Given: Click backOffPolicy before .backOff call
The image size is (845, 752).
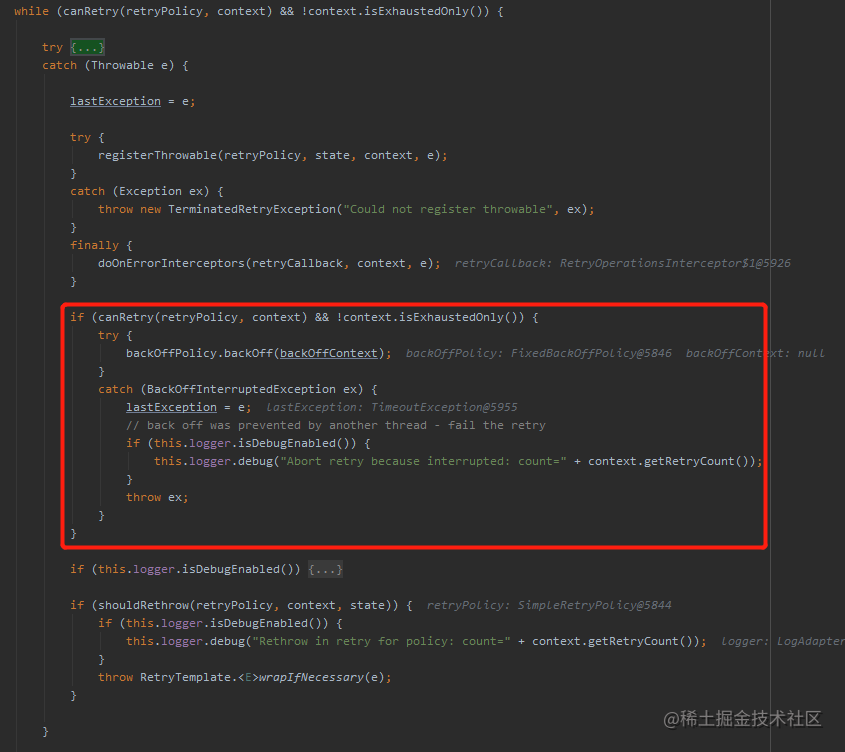Looking at the screenshot, I should pos(171,353).
